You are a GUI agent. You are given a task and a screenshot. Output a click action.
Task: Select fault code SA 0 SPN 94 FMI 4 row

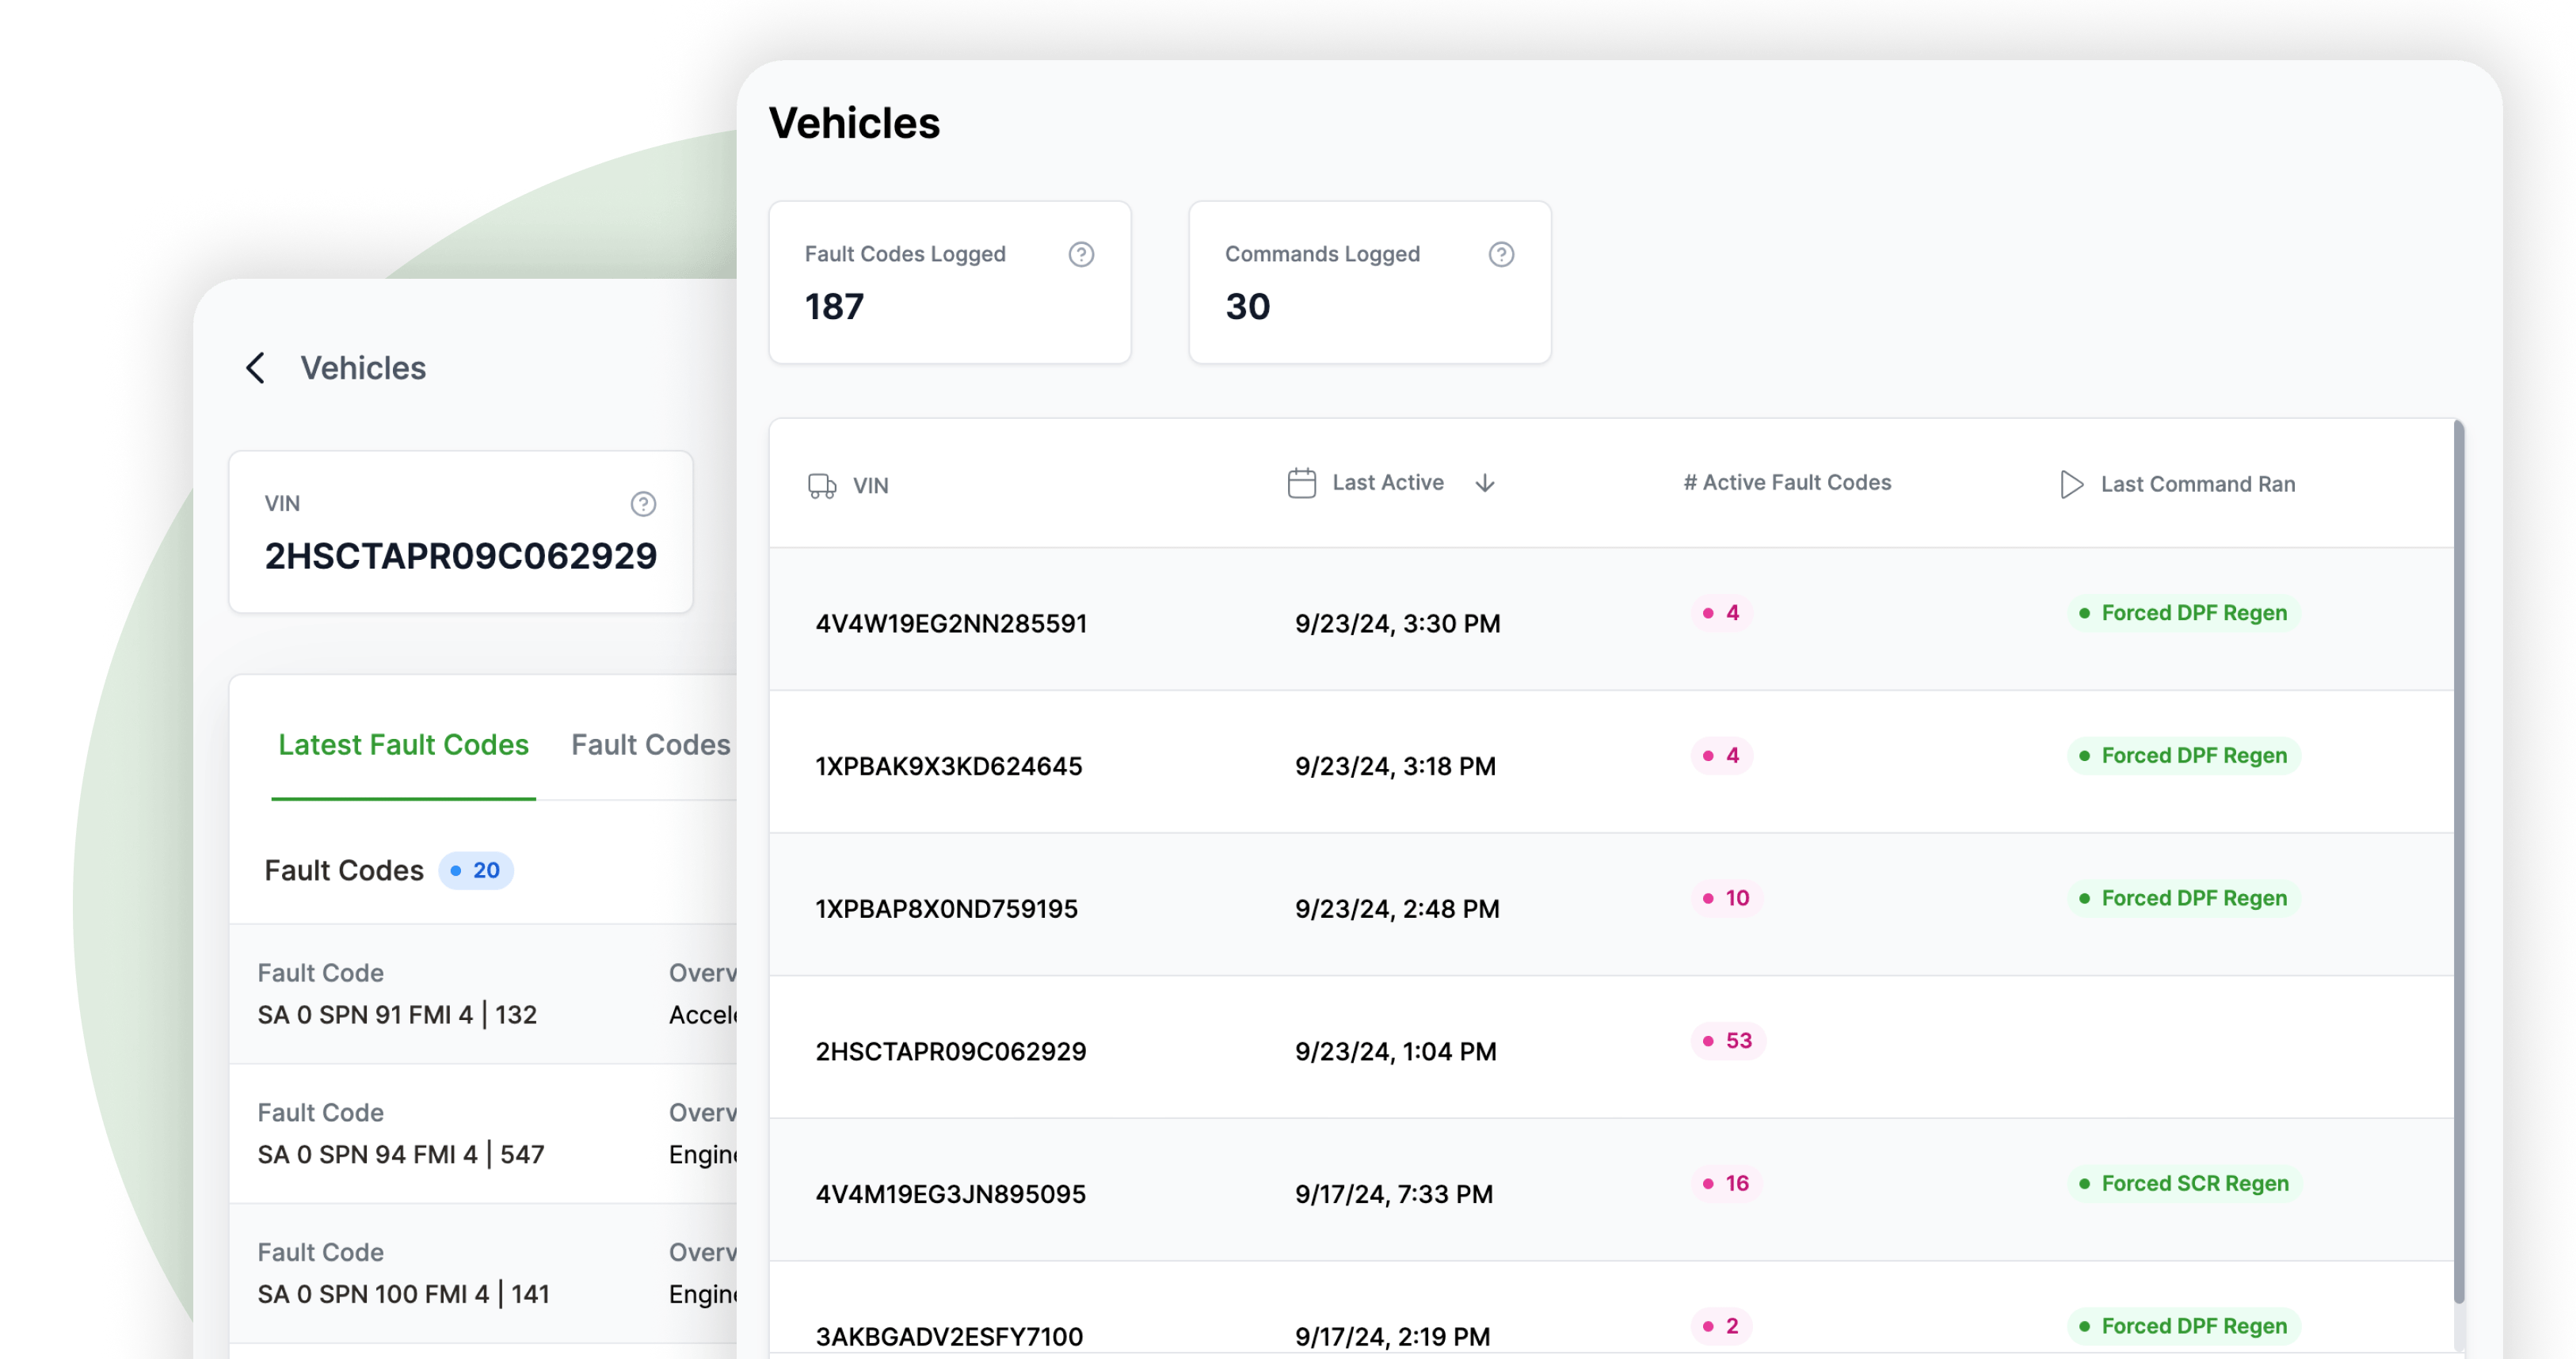[x=400, y=1155]
